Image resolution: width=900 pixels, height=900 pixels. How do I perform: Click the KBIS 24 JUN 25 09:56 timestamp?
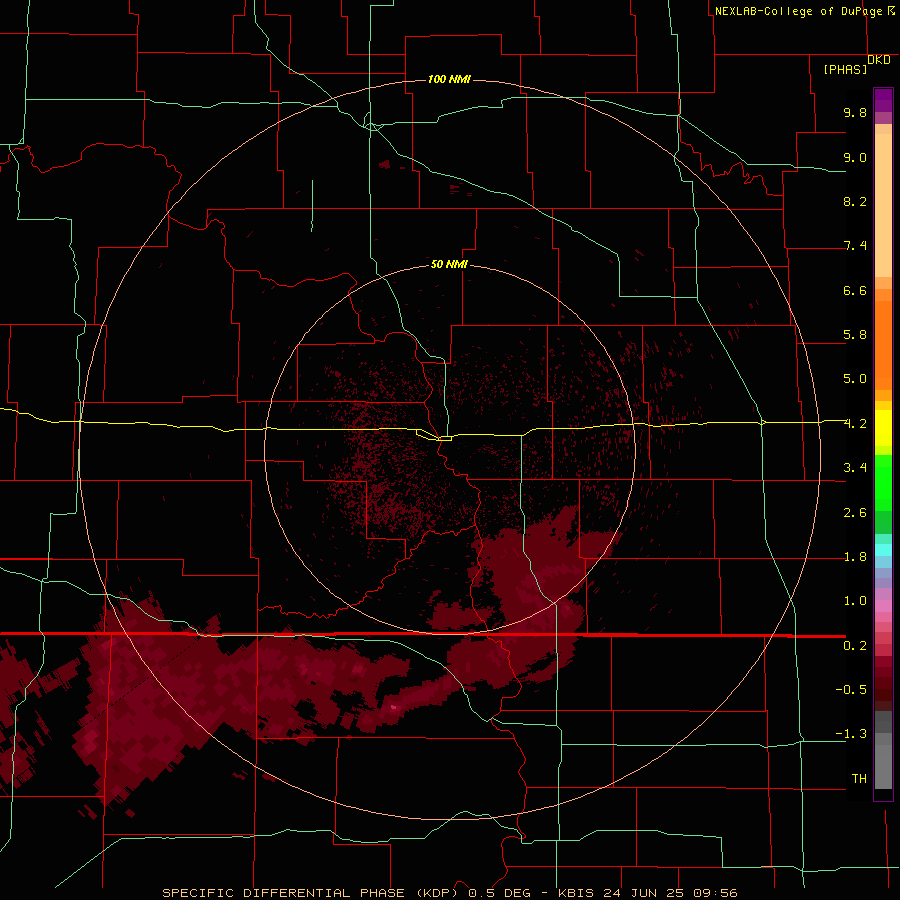[x=647, y=893]
